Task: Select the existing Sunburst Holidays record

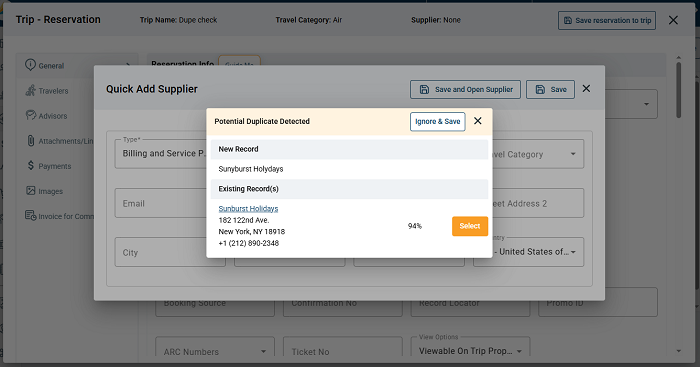Action: 470,226
